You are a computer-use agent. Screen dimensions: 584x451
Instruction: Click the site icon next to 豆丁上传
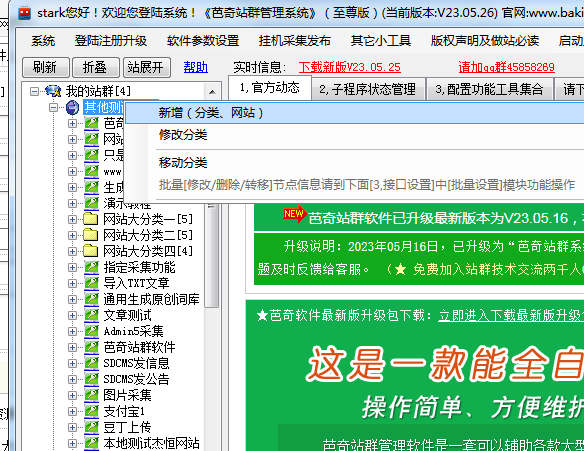pyautogui.click(x=91, y=427)
